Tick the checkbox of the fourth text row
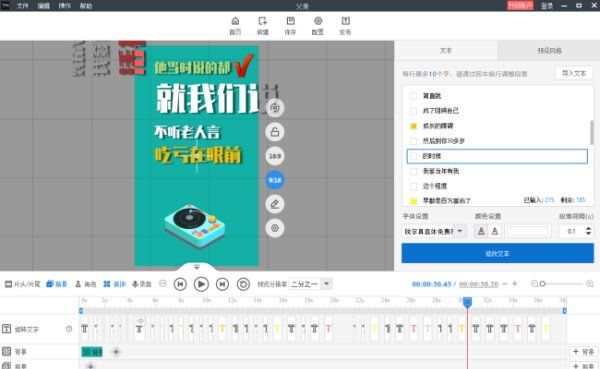 click(x=413, y=141)
